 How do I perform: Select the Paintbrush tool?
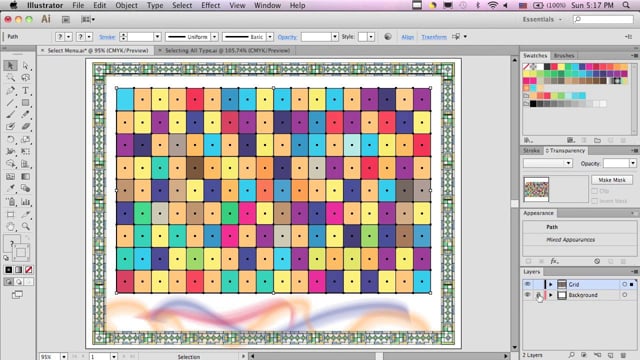tap(11, 115)
